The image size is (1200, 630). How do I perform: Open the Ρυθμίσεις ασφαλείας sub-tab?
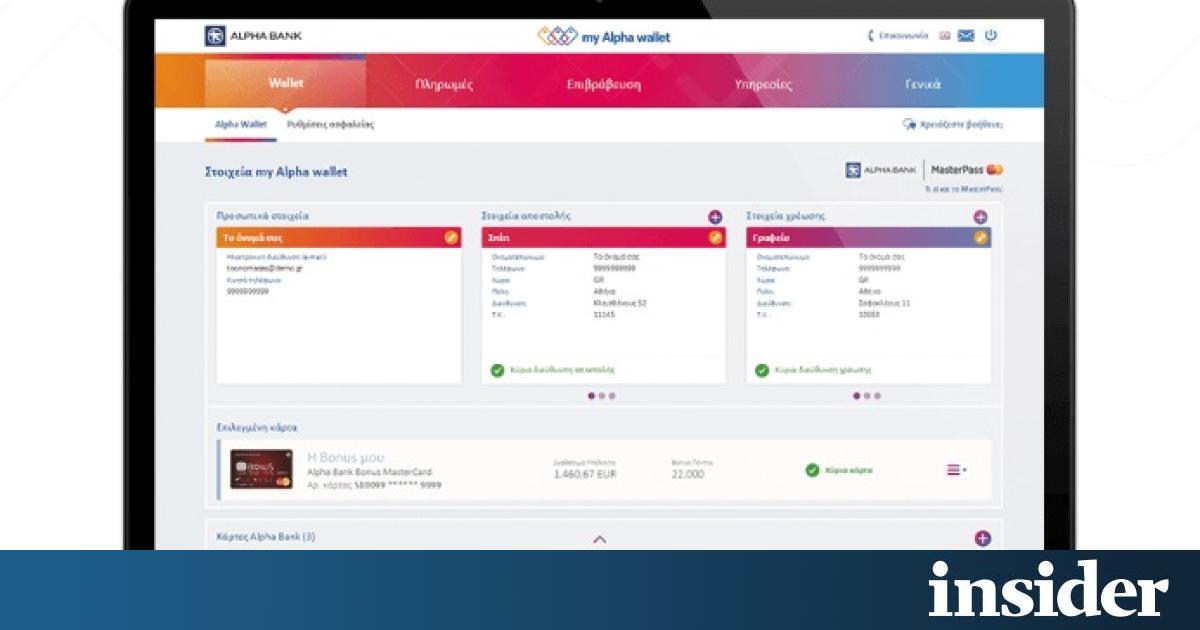330,125
